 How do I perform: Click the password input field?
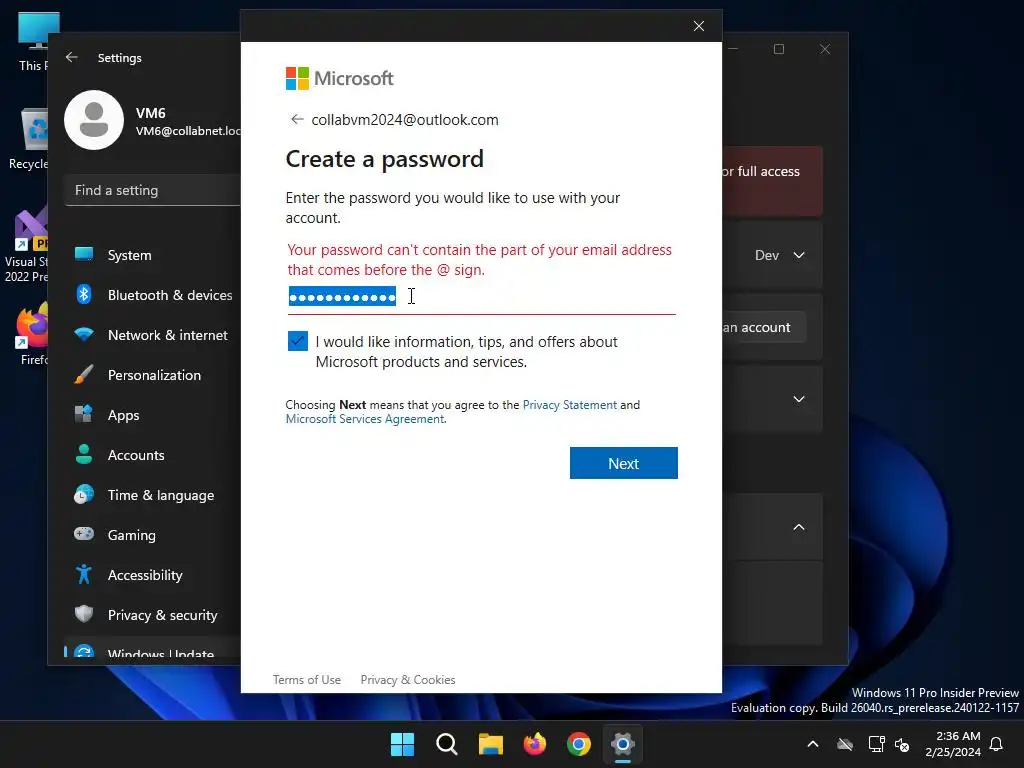tap(481, 297)
